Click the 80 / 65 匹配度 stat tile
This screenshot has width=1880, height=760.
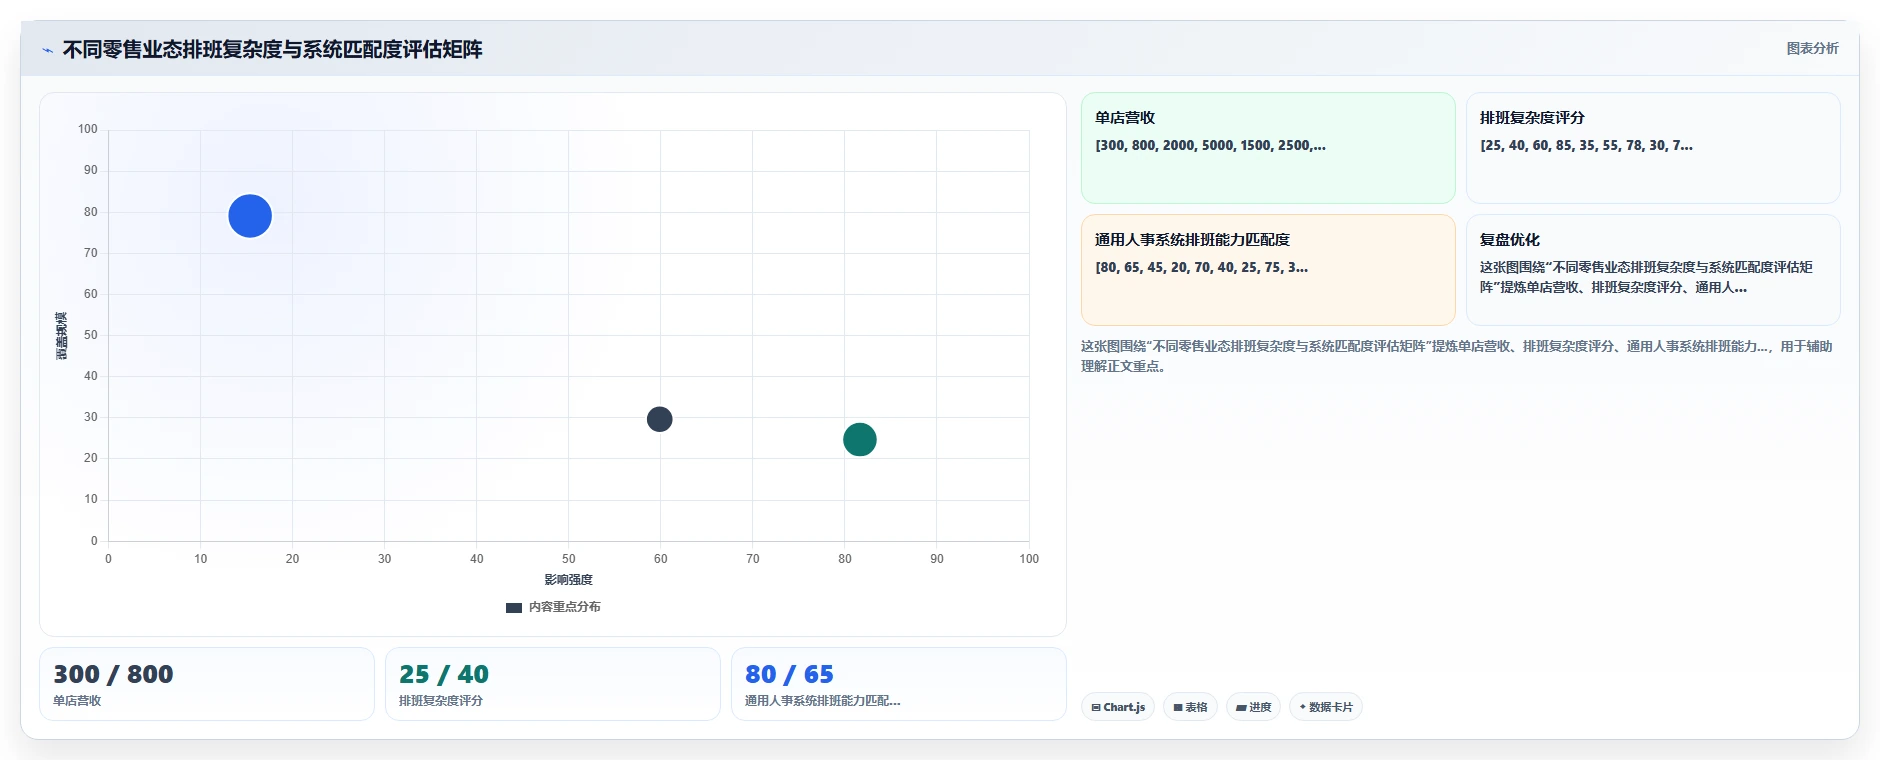pyautogui.click(x=899, y=684)
